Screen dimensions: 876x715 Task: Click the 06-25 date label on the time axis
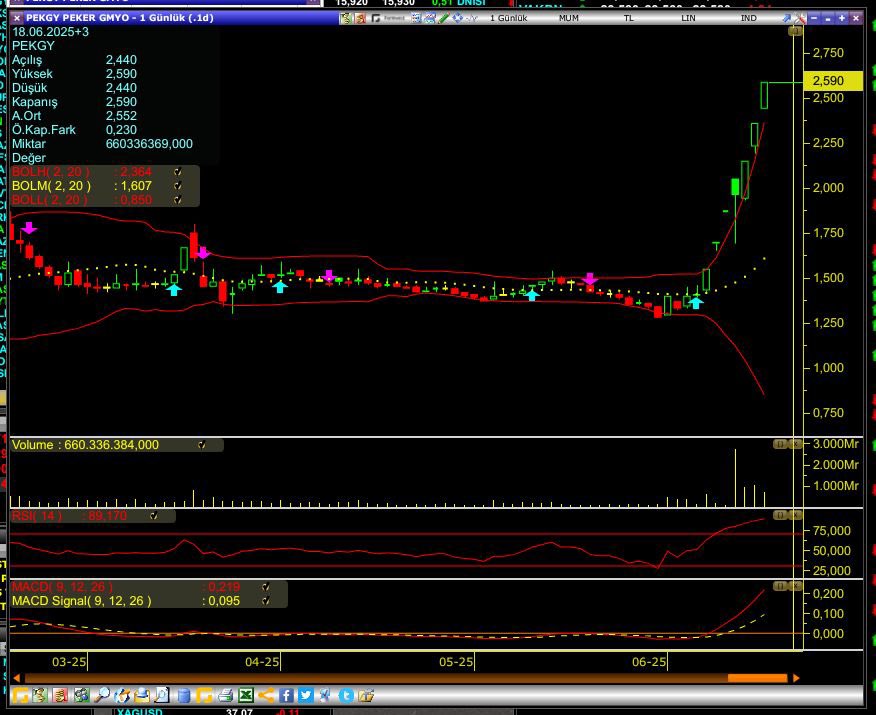[x=649, y=662]
